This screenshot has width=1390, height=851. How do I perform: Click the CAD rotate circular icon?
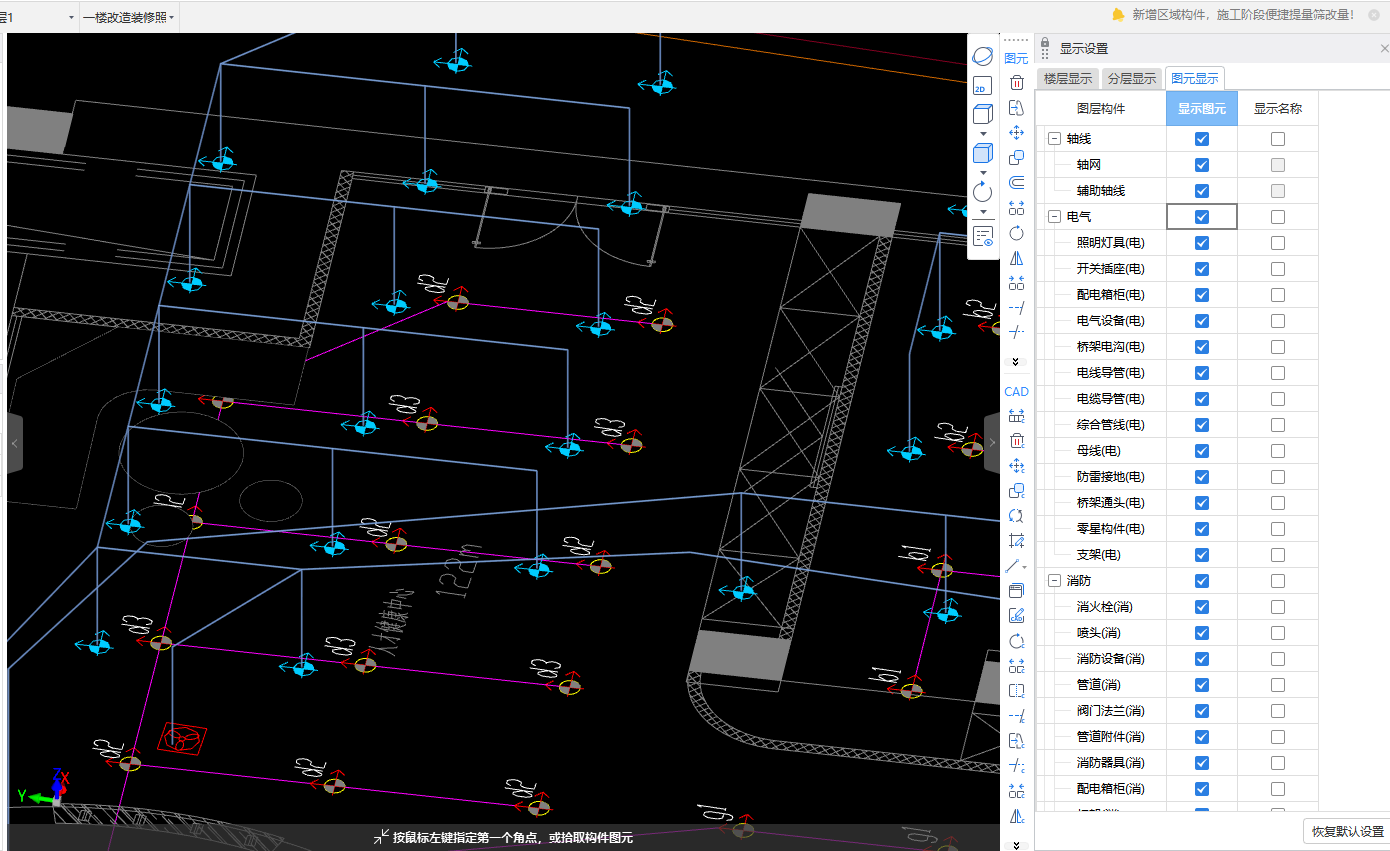1017,641
